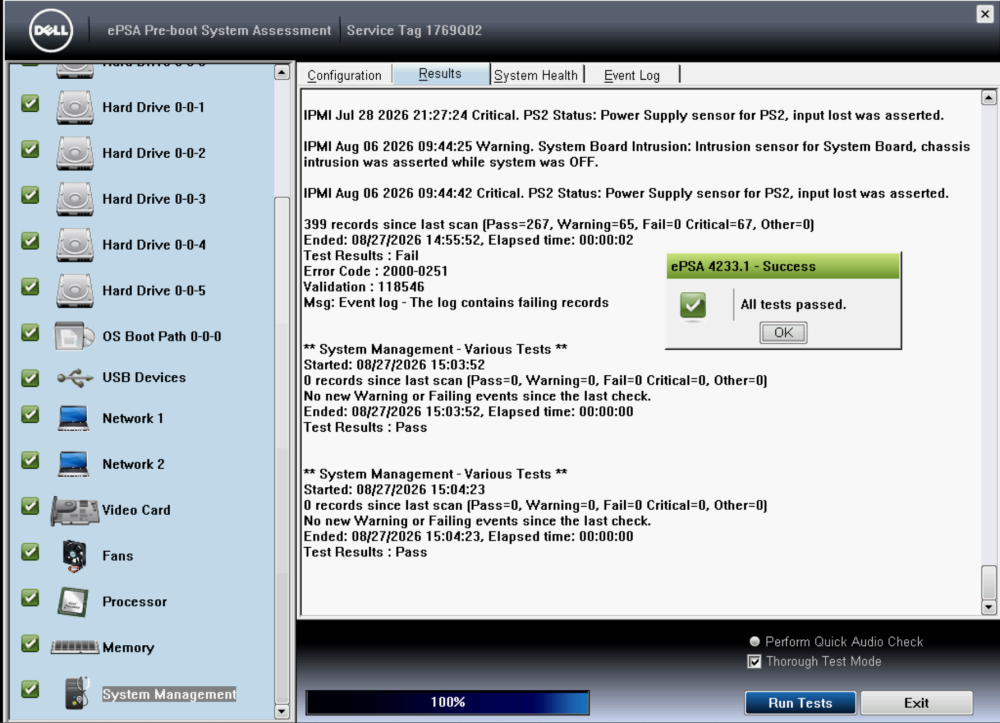Uncheck the USB Devices checkbox
1000x723 pixels.
click(30, 378)
